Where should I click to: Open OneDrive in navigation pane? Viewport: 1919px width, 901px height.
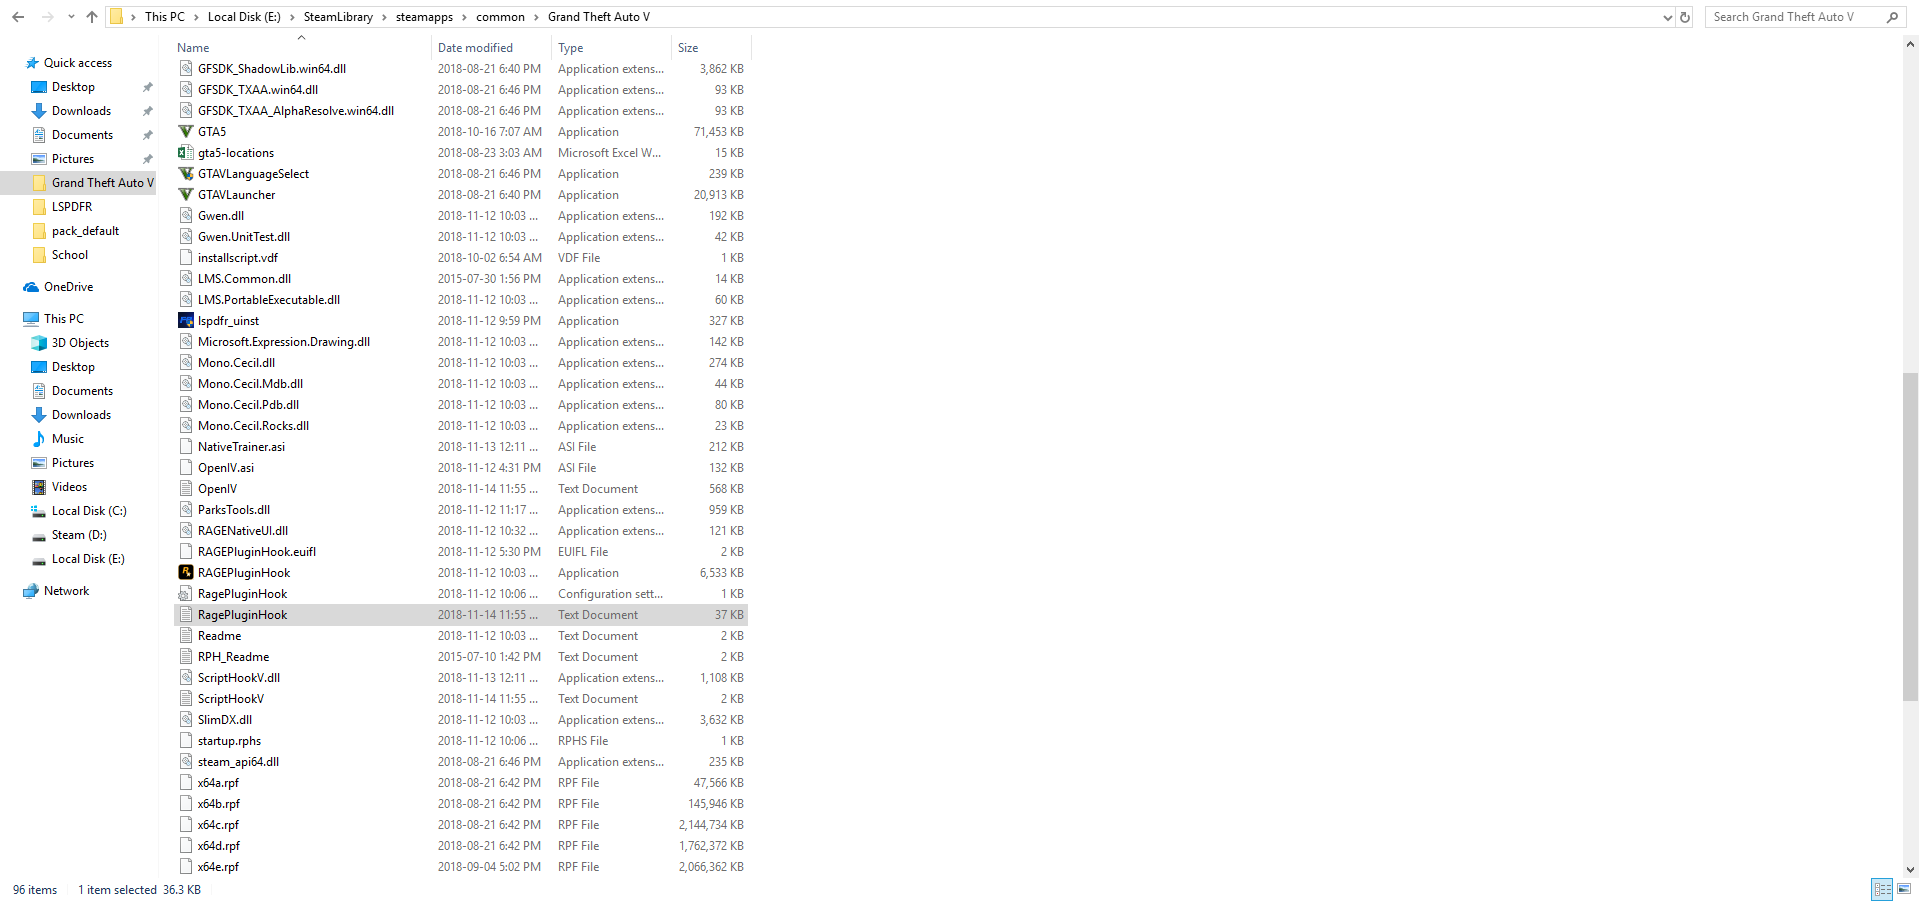(x=68, y=287)
